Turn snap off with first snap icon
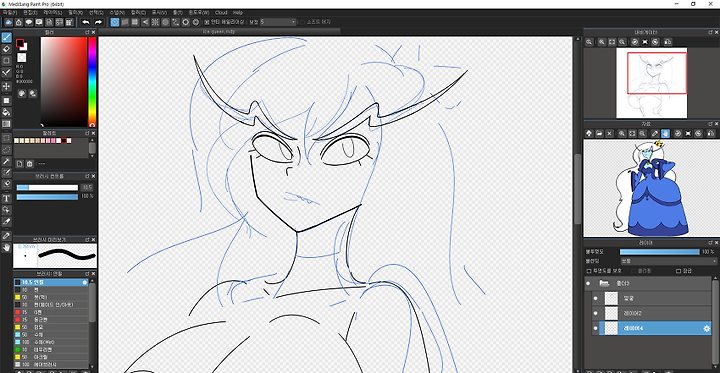720x373 pixels. tap(115, 22)
